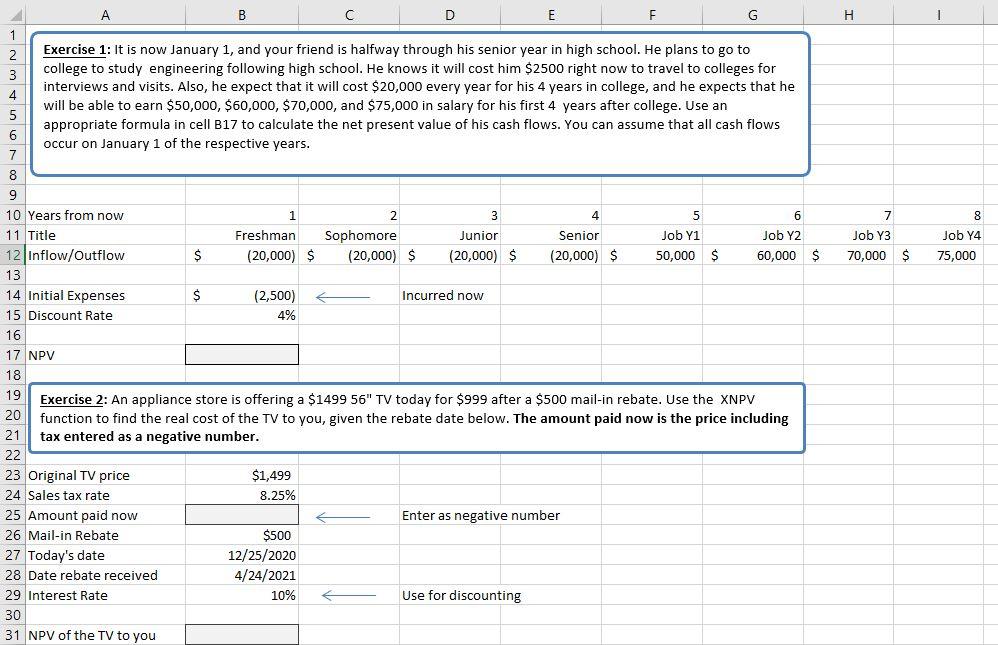Select the 10% Interest Rate cell
The width and height of the screenshot is (998, 645).
(x=241, y=595)
